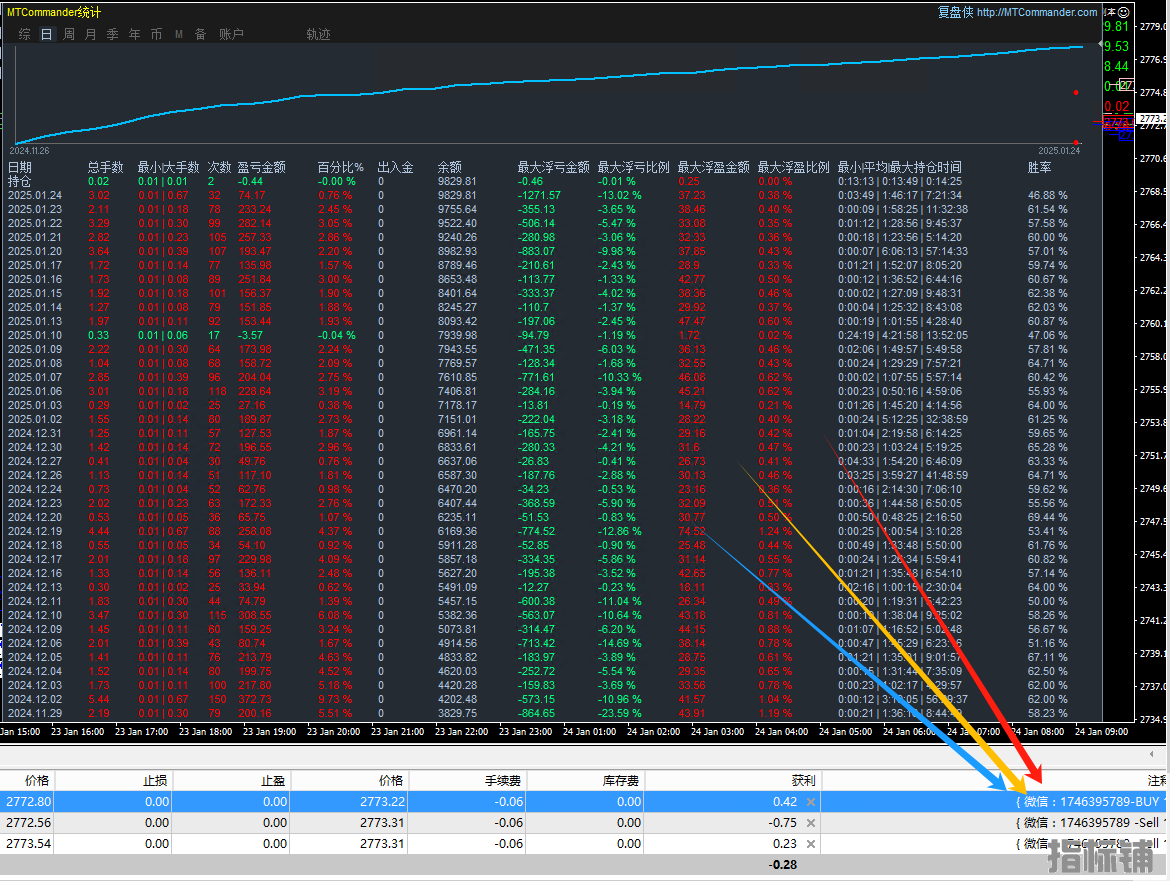Click the 2025.01.24 chart end date label

point(1059,151)
